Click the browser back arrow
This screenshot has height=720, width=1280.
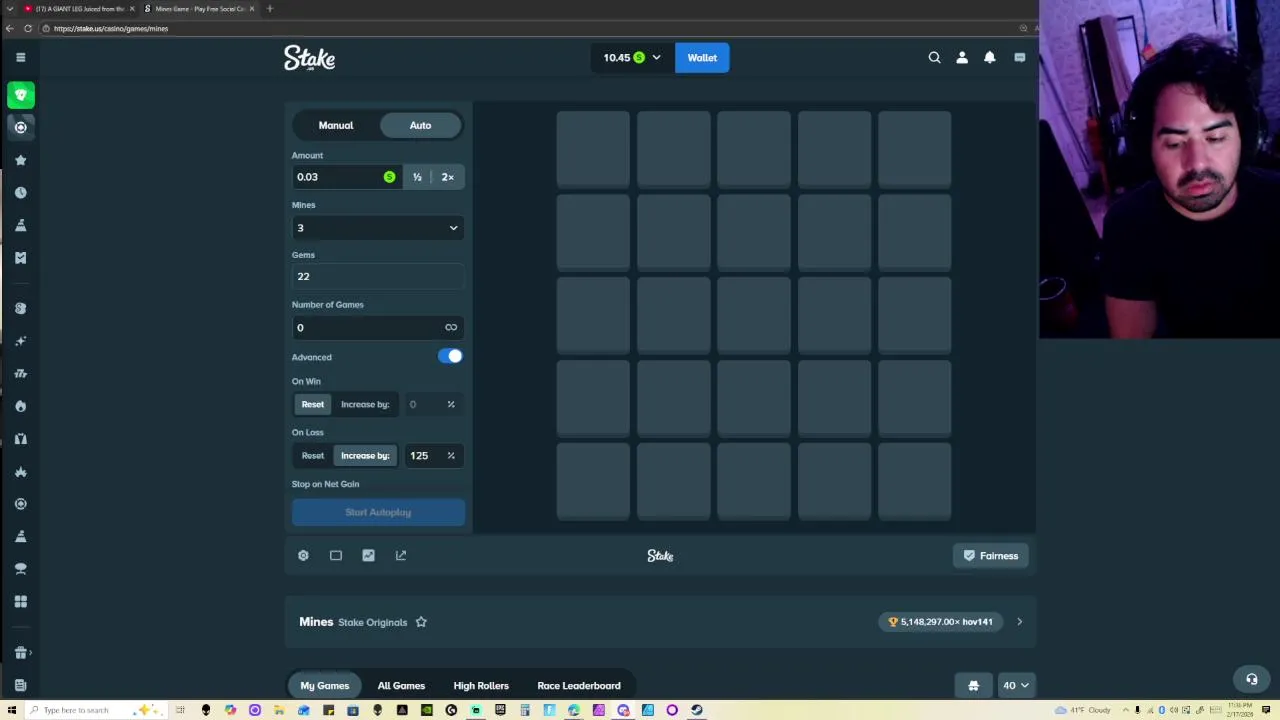coord(10,28)
